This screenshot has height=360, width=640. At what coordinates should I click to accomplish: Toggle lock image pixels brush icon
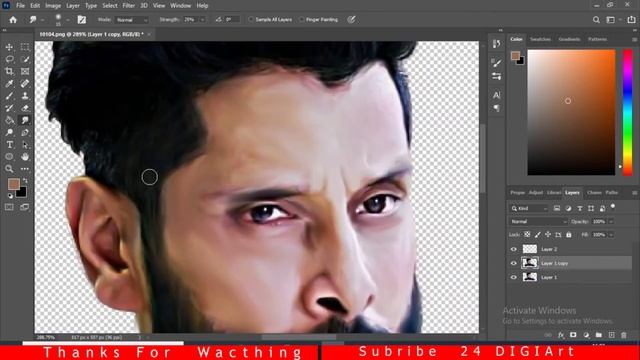click(538, 235)
